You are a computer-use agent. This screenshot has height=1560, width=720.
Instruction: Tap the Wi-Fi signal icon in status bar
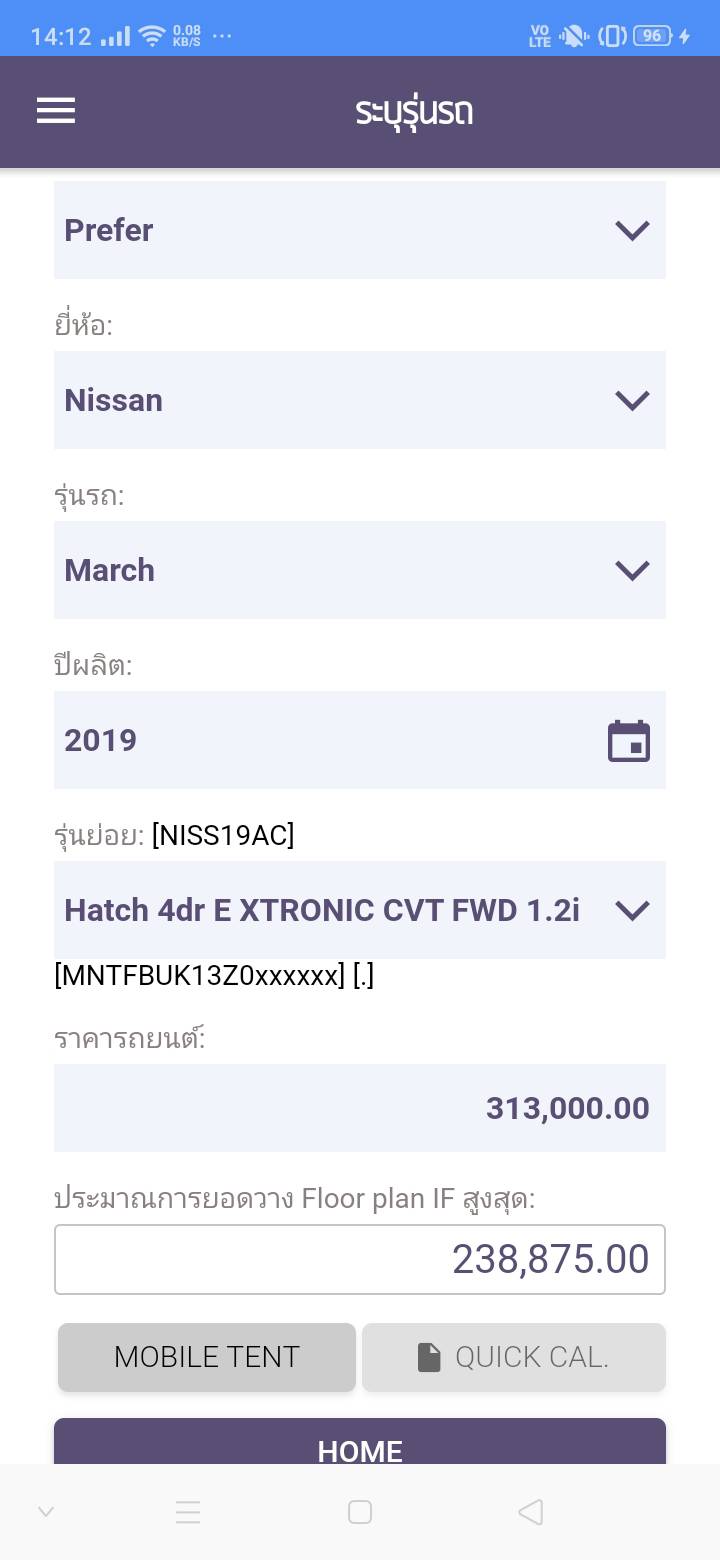pyautogui.click(x=152, y=37)
